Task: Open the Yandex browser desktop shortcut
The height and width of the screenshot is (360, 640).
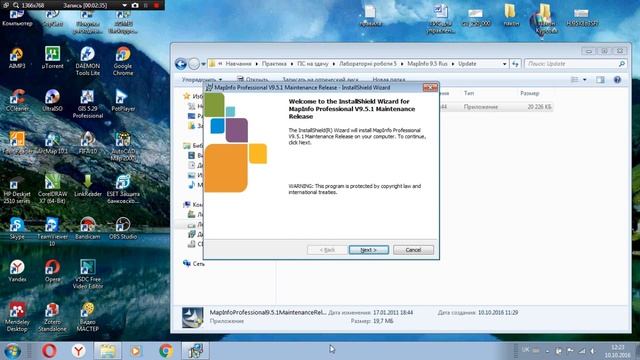Action: pyautogui.click(x=17, y=271)
